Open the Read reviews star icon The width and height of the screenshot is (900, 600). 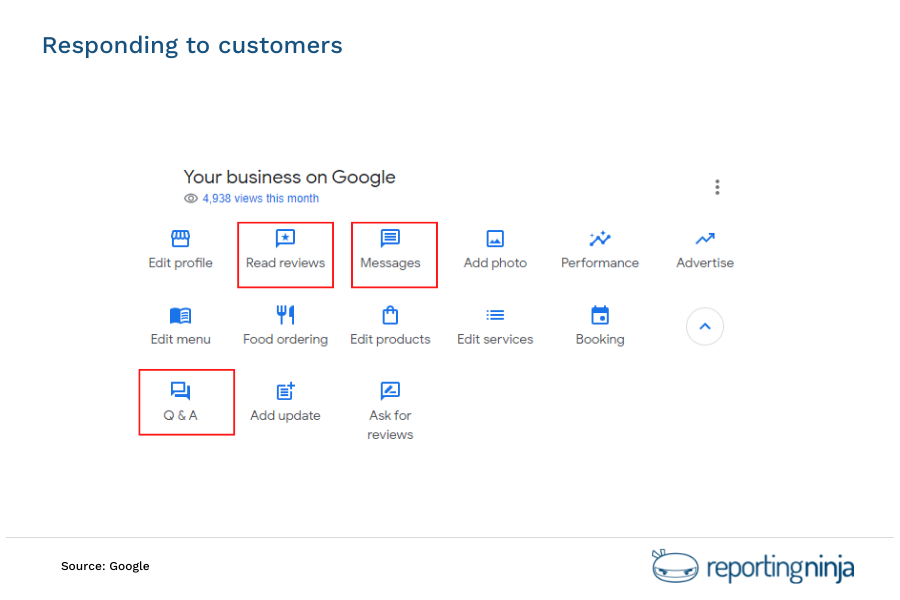click(285, 238)
